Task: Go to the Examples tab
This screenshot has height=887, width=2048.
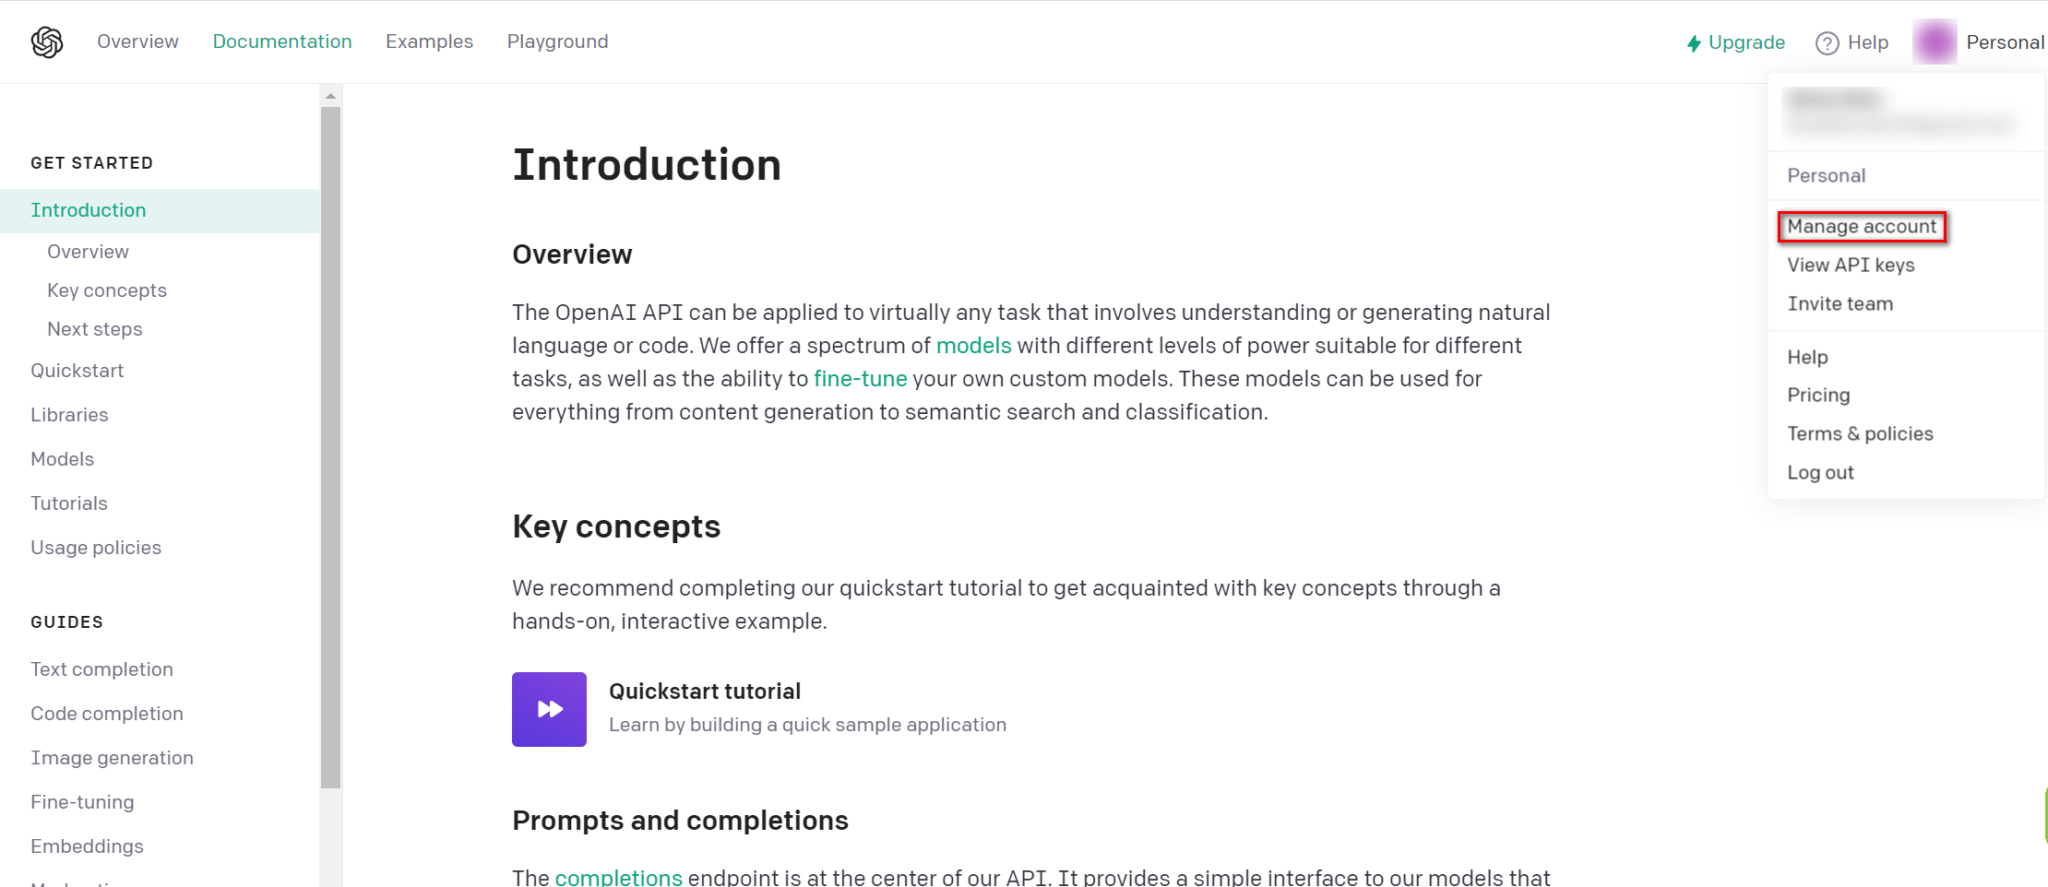Action: [429, 42]
